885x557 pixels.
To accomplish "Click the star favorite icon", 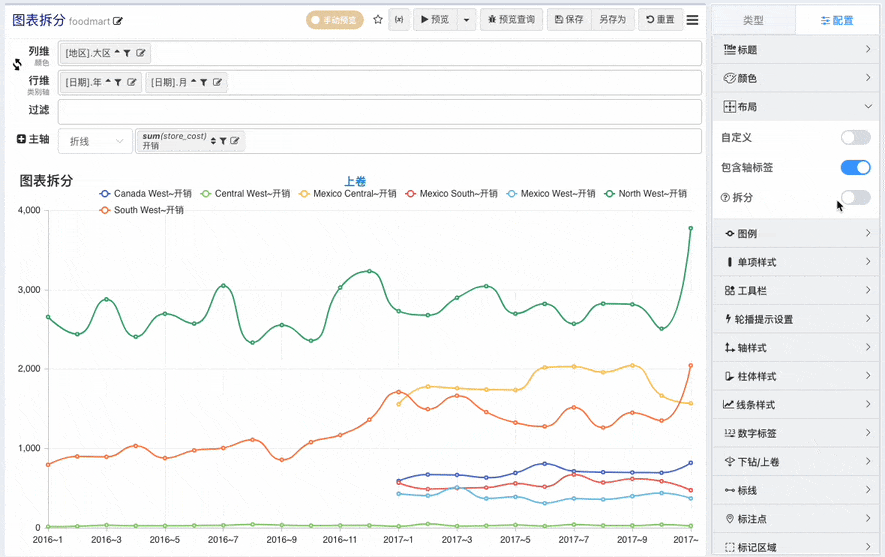I will coord(377,20).
